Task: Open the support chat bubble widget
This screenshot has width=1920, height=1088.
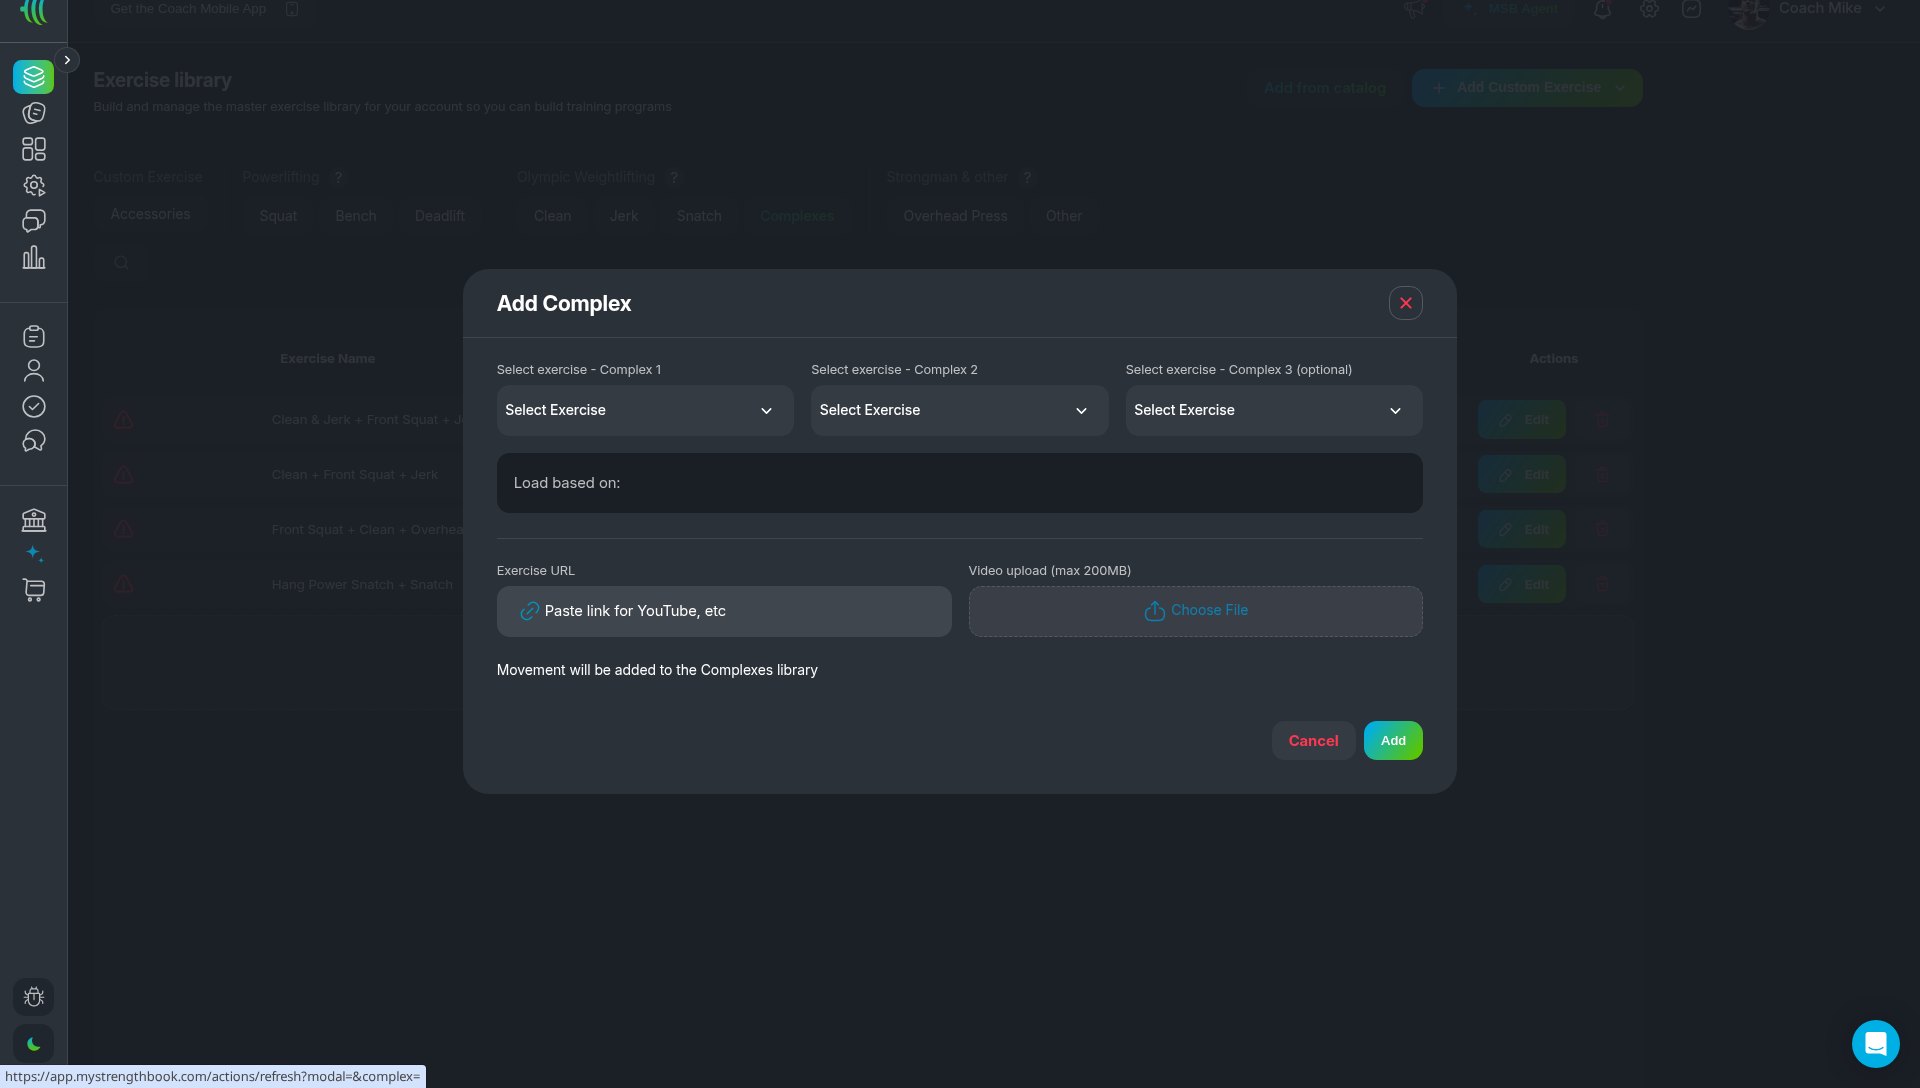Action: coord(1875,1044)
